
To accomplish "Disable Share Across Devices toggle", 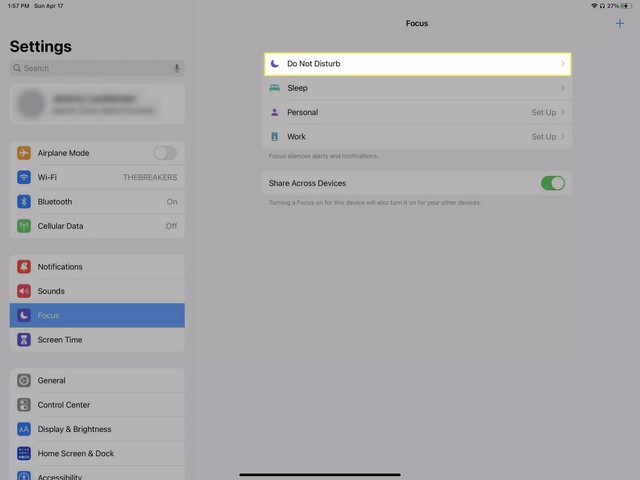I will [552, 183].
